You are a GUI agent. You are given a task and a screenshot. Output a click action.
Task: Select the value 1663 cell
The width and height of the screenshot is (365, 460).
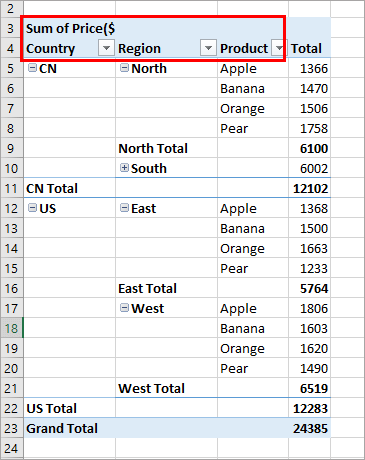[x=309, y=248]
